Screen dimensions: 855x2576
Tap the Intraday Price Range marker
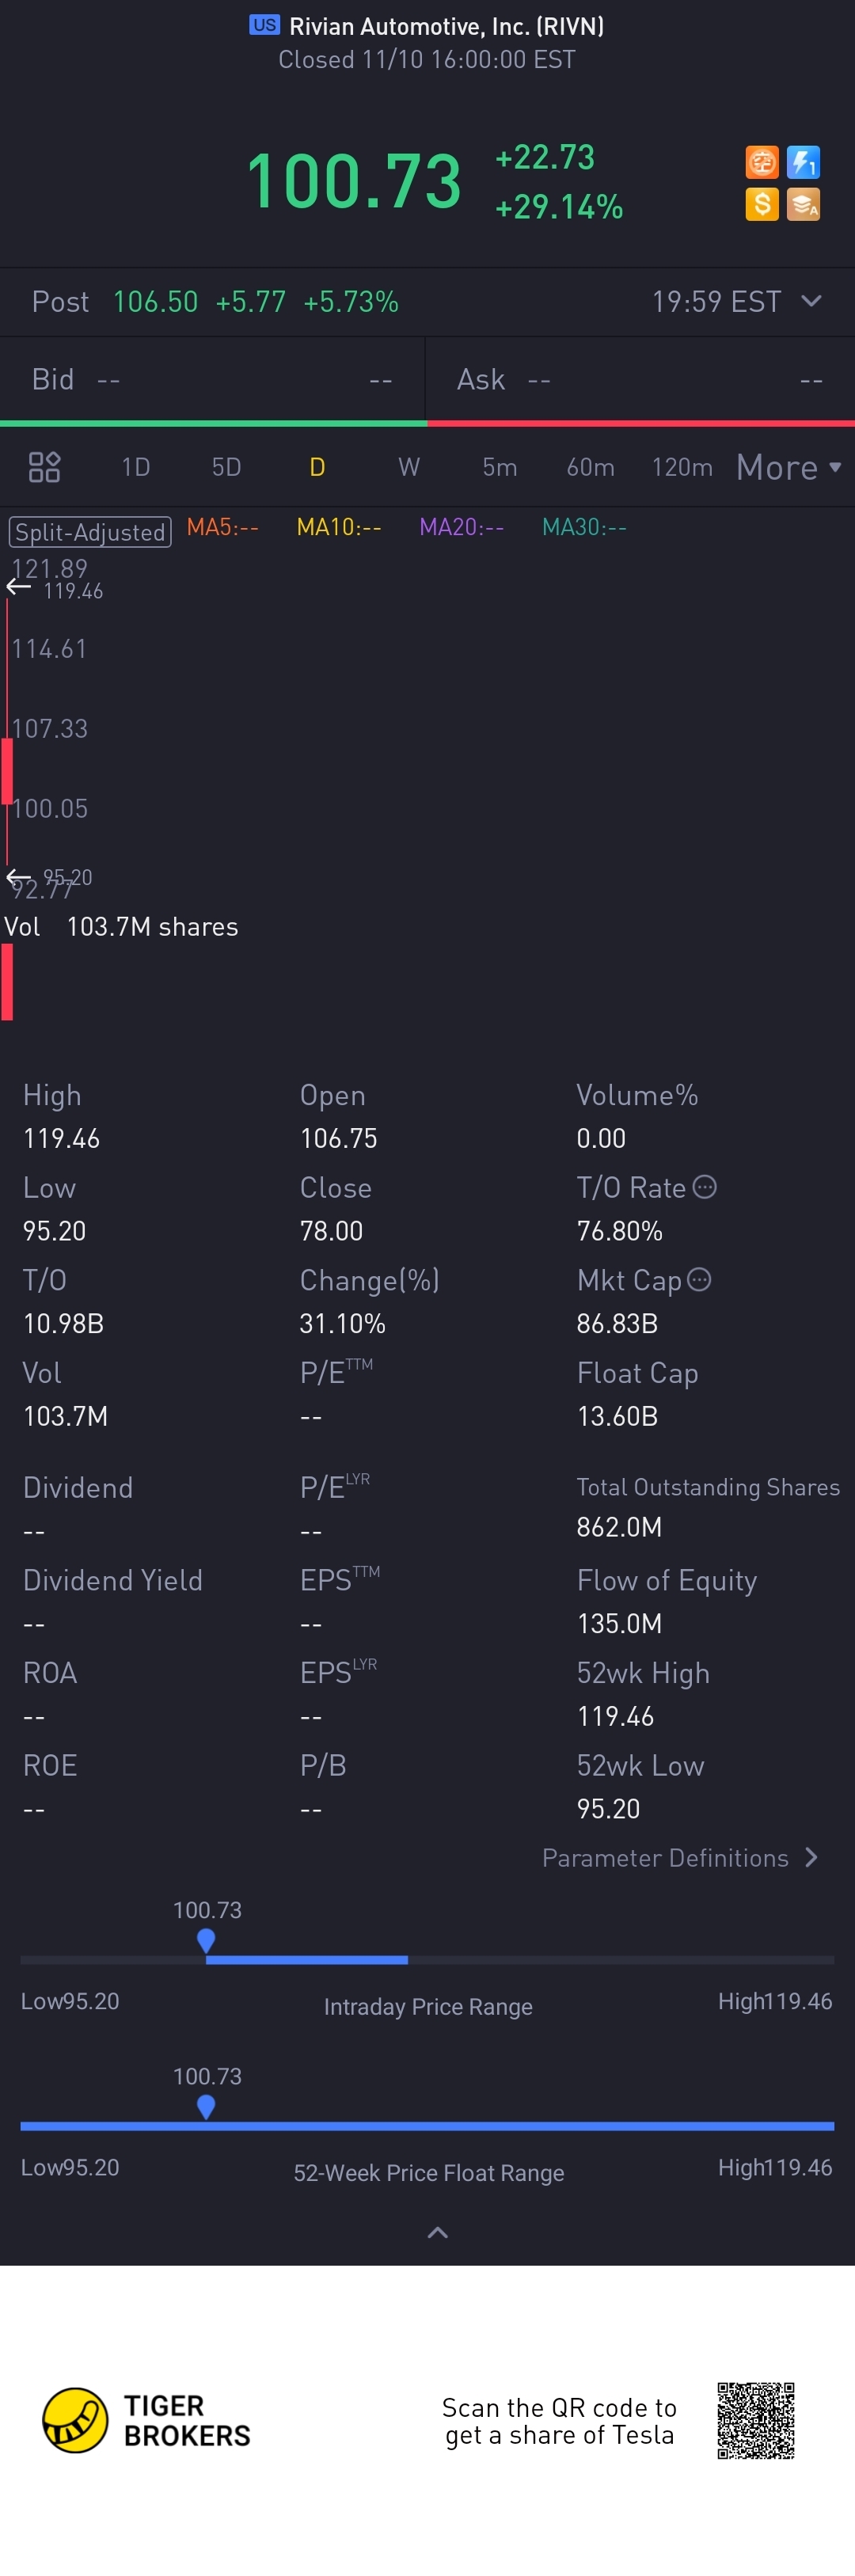point(206,1940)
